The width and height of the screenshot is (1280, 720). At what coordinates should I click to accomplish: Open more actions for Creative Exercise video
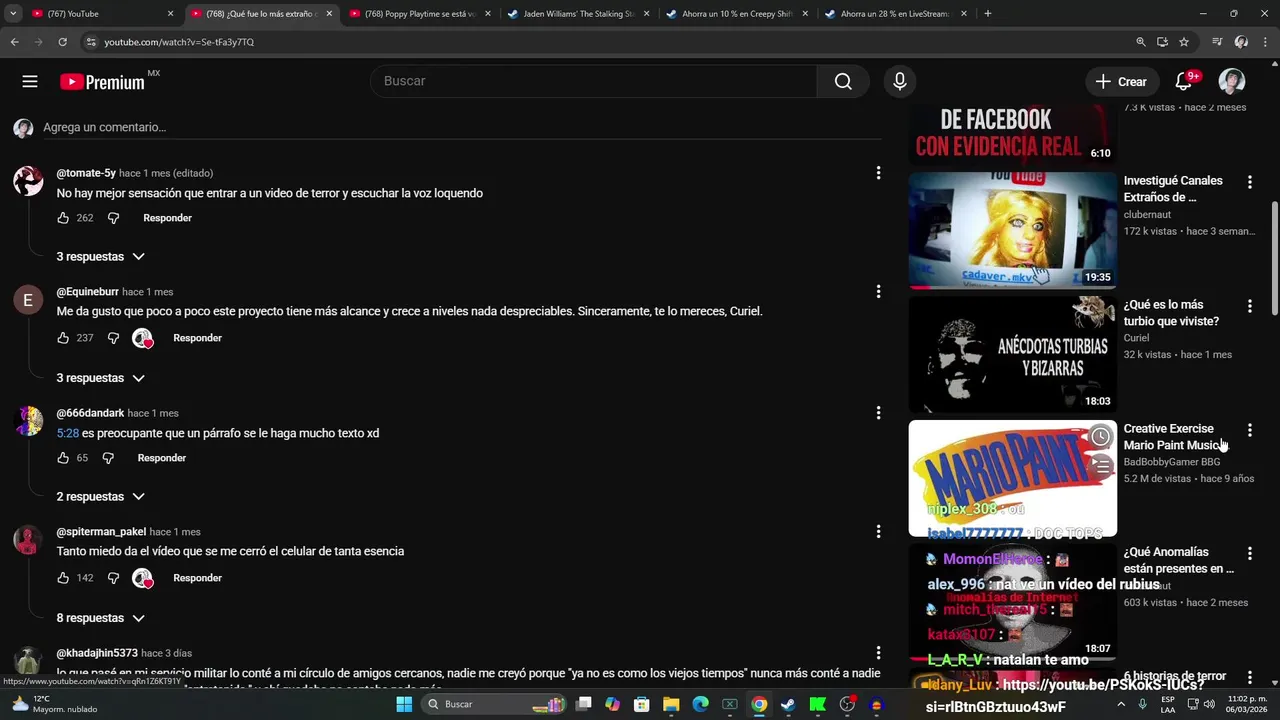pyautogui.click(x=1249, y=430)
